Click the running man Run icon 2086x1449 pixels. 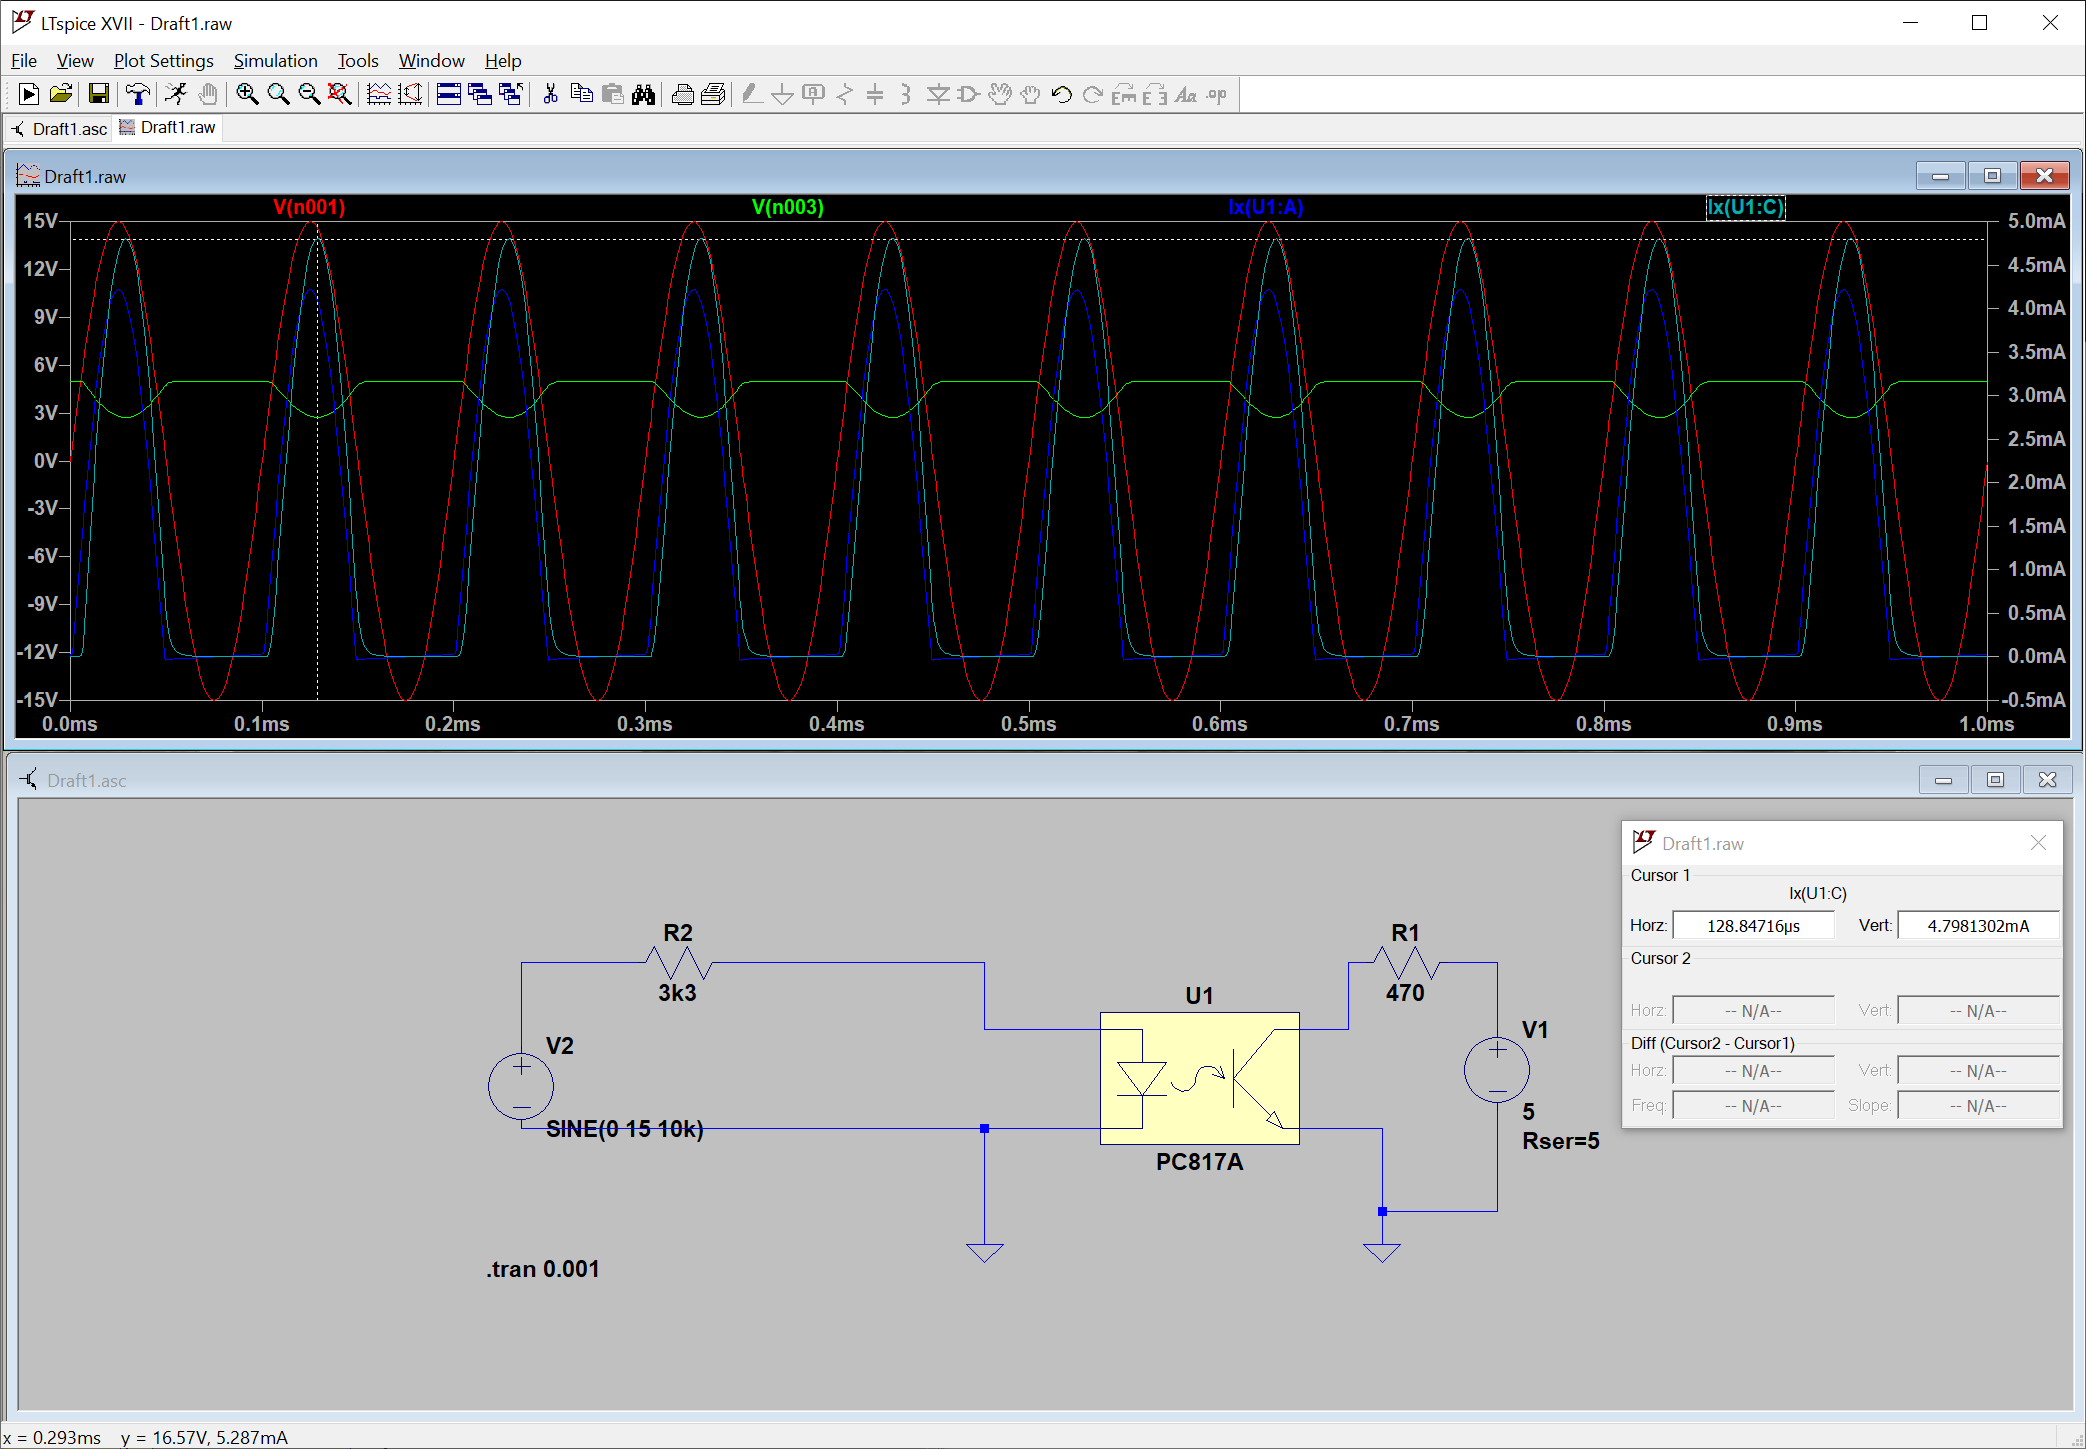[x=176, y=94]
